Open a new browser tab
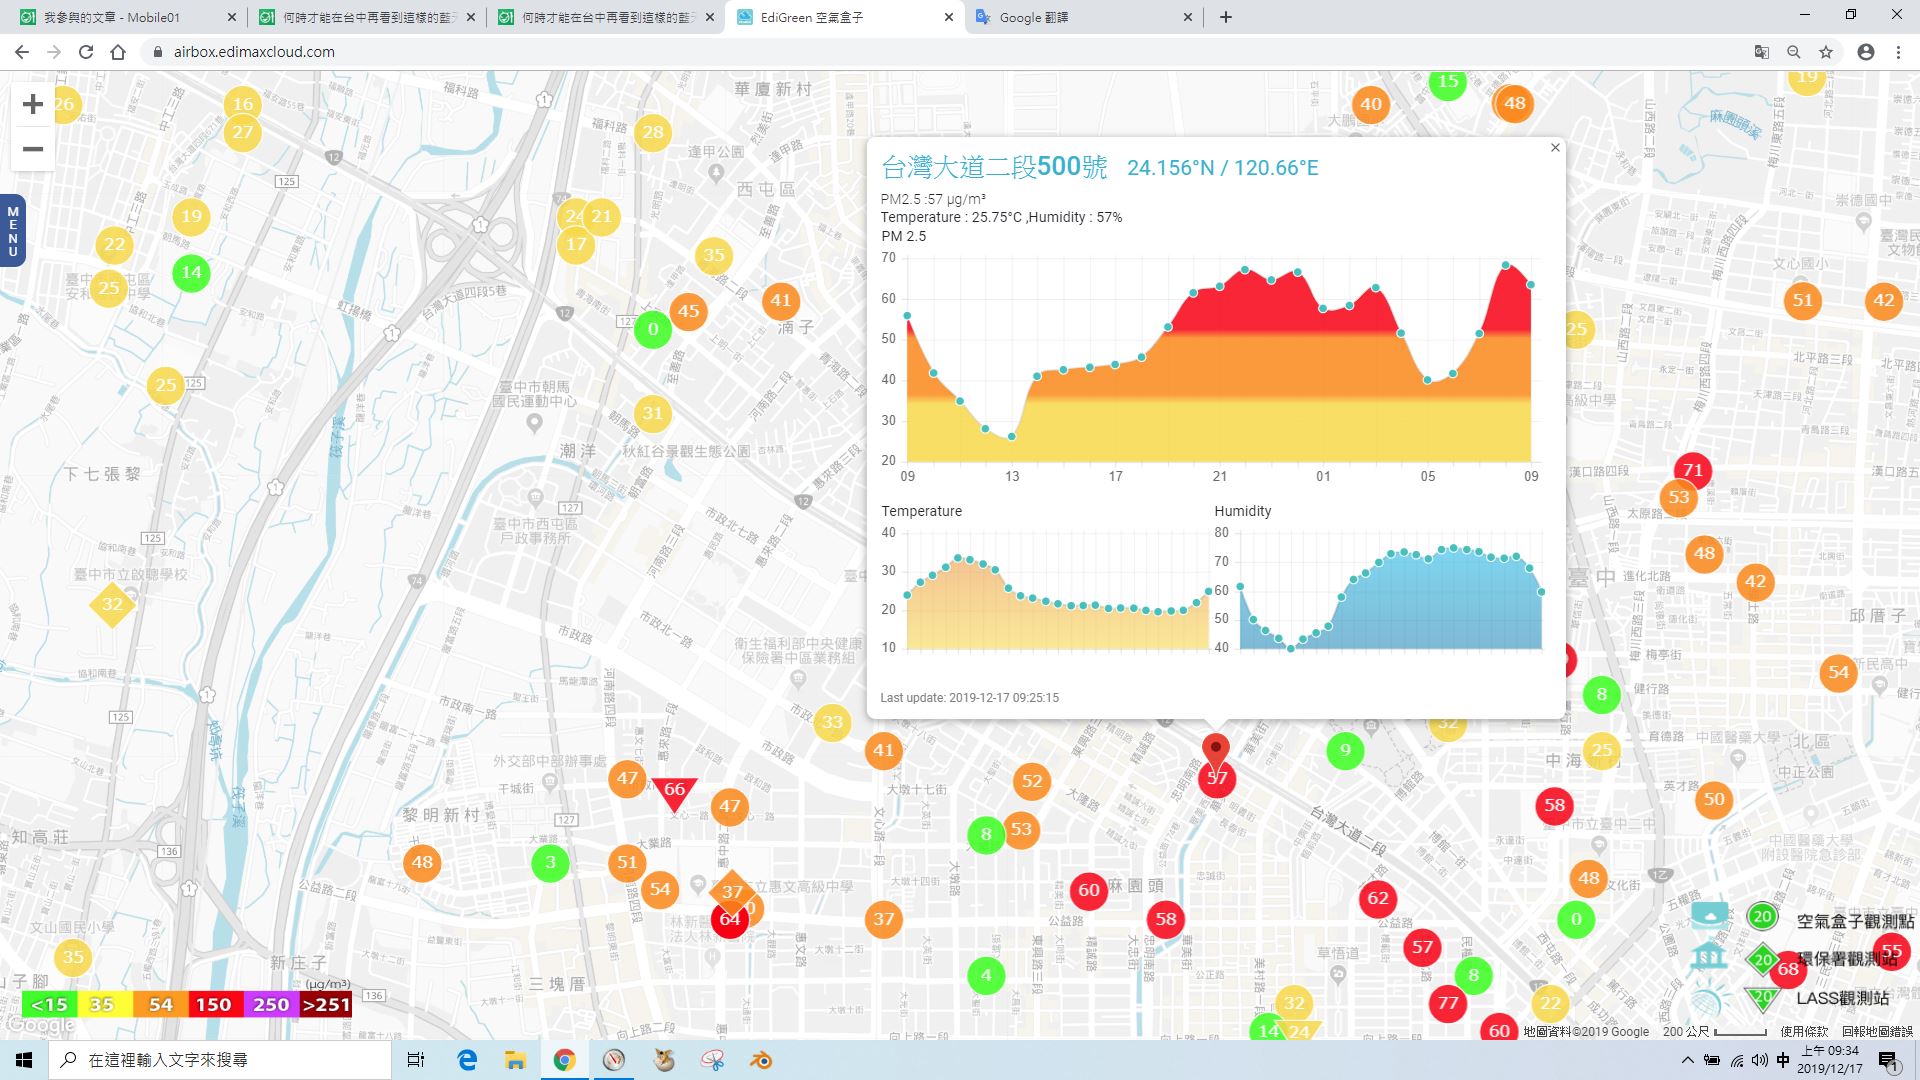The height and width of the screenshot is (1080, 1920). point(1226,17)
